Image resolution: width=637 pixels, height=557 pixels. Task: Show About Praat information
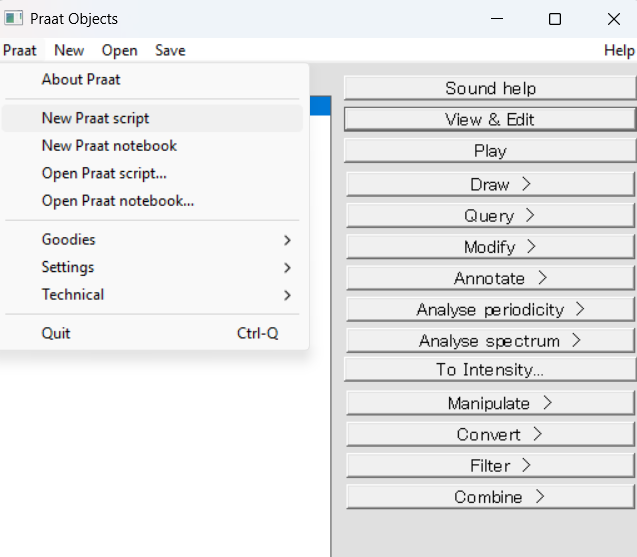coord(152,80)
